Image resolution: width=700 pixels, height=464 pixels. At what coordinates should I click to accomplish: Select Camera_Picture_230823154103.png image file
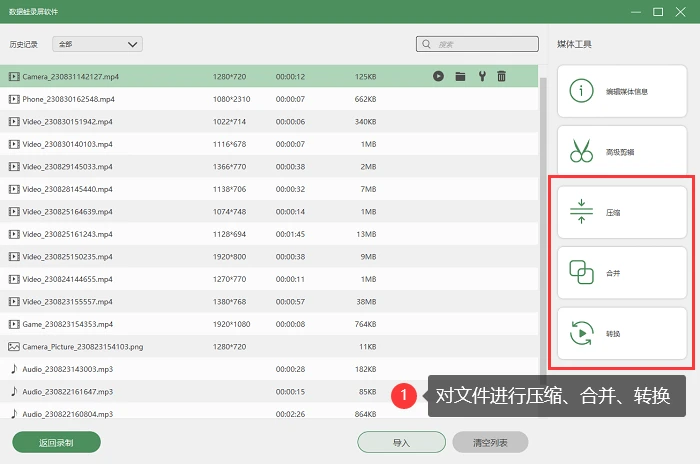269,347
